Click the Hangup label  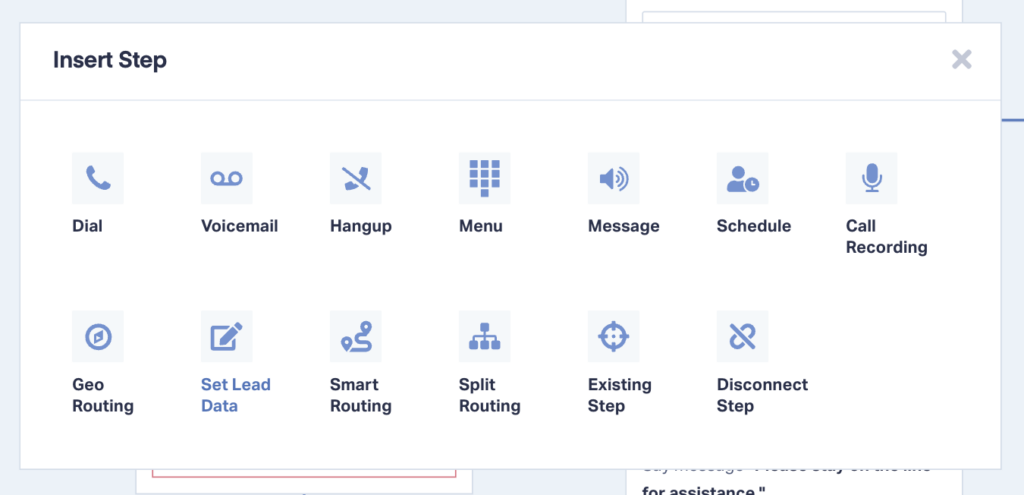click(360, 226)
